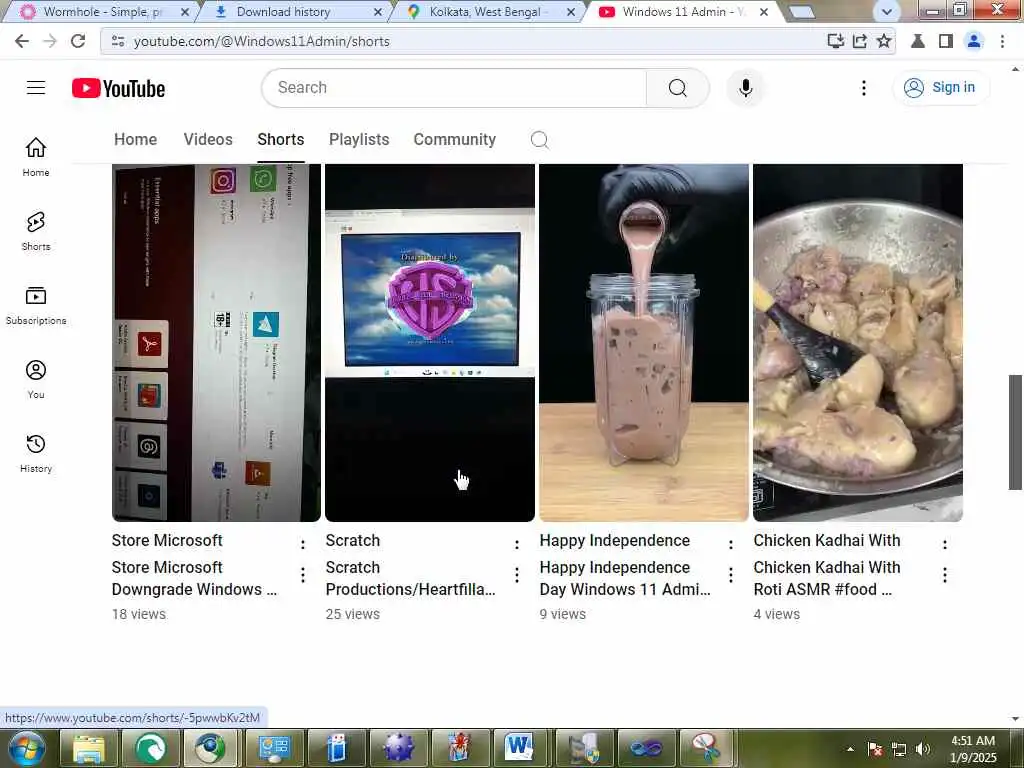
Task: Open top options menu for Store Microsoft short
Action: pyautogui.click(x=302, y=544)
